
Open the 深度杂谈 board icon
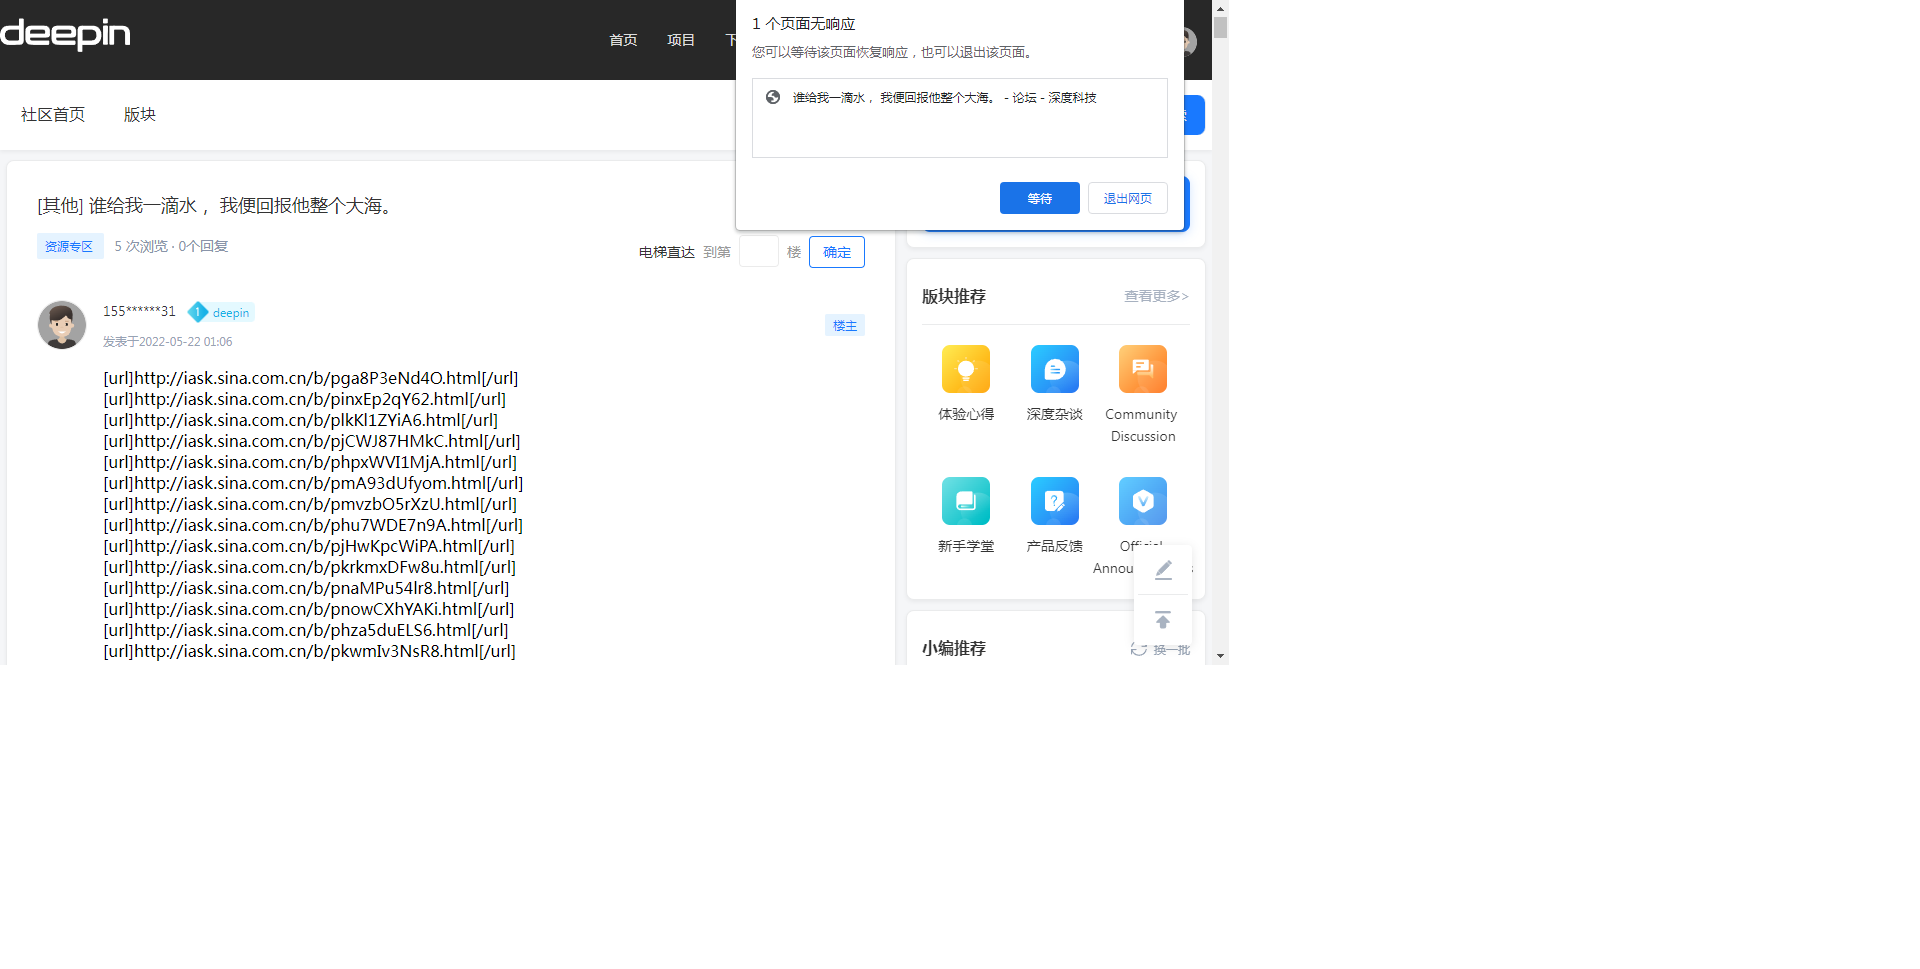tap(1055, 369)
